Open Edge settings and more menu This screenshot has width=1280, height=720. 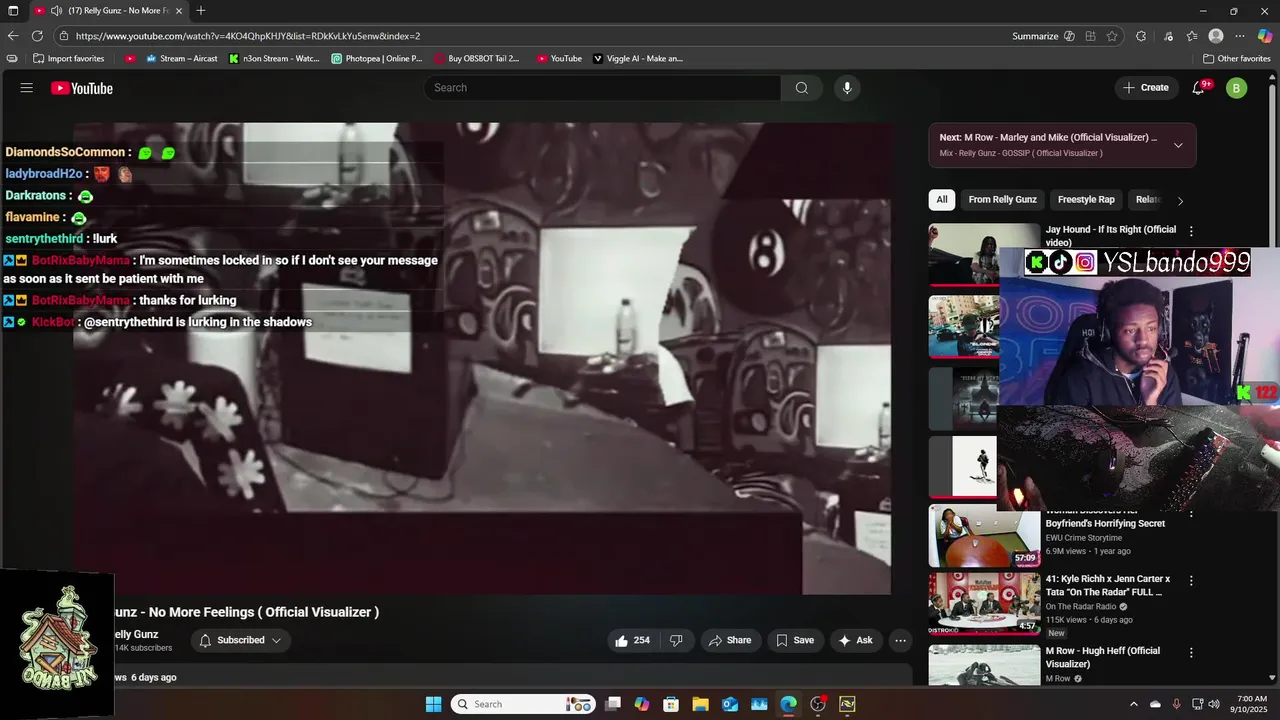click(x=1240, y=36)
